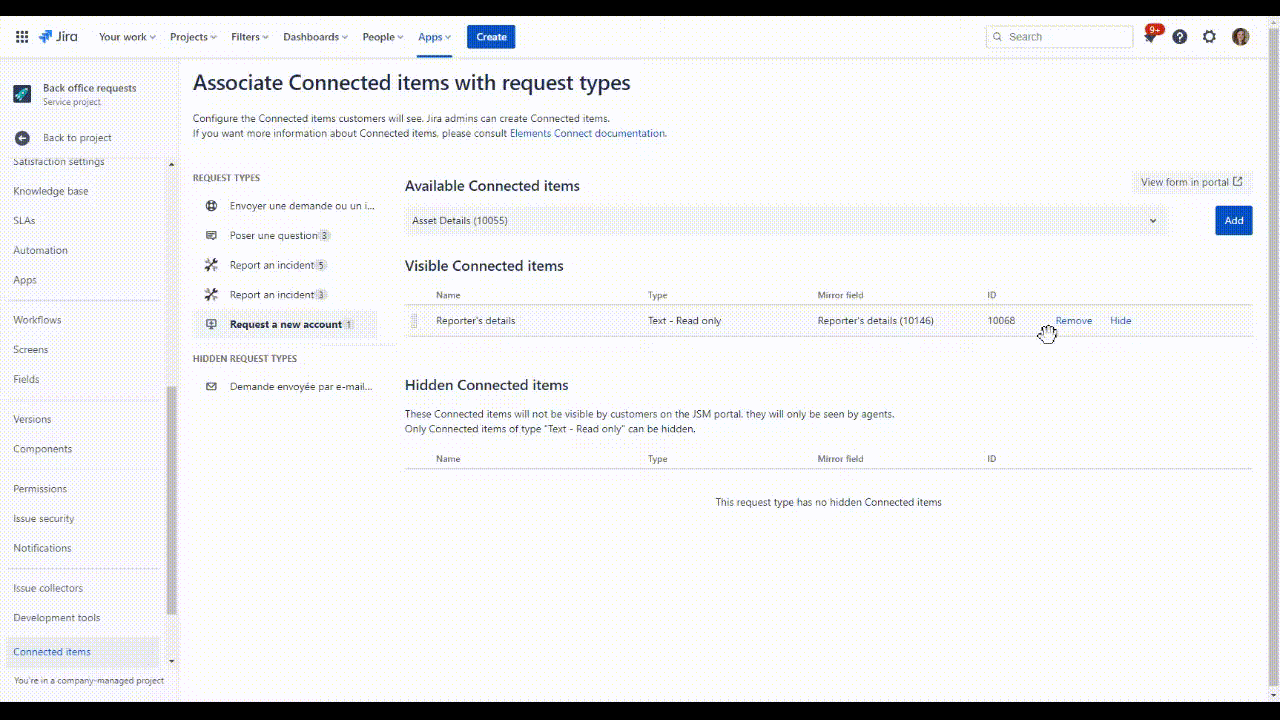
Task: Click View form in portal
Action: [x=1191, y=182]
